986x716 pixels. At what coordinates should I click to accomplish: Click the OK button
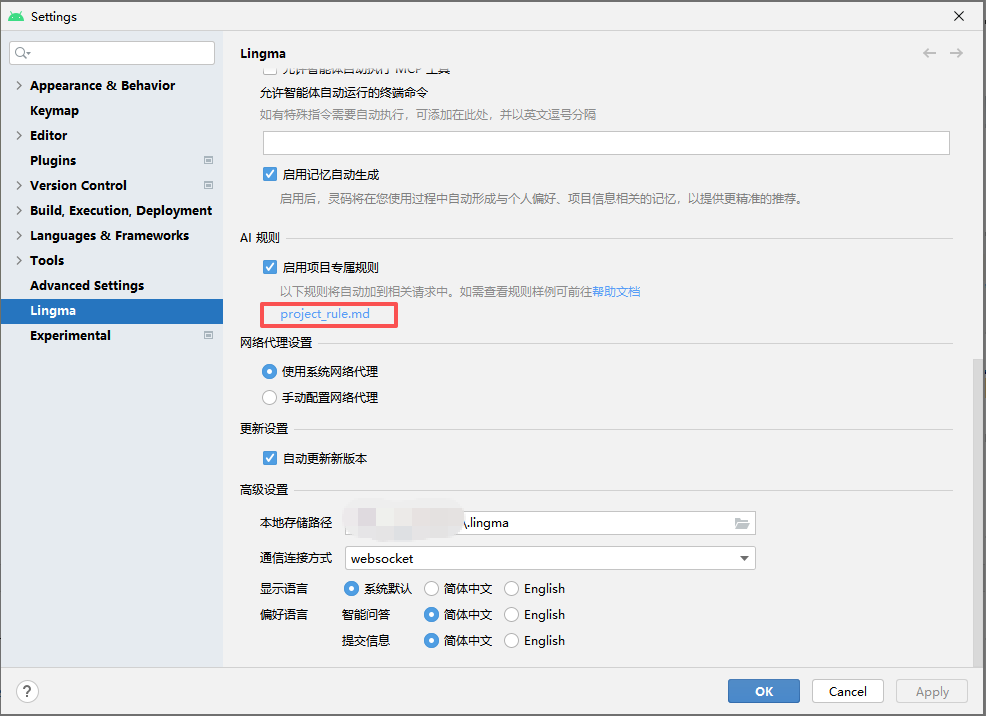pos(763,691)
